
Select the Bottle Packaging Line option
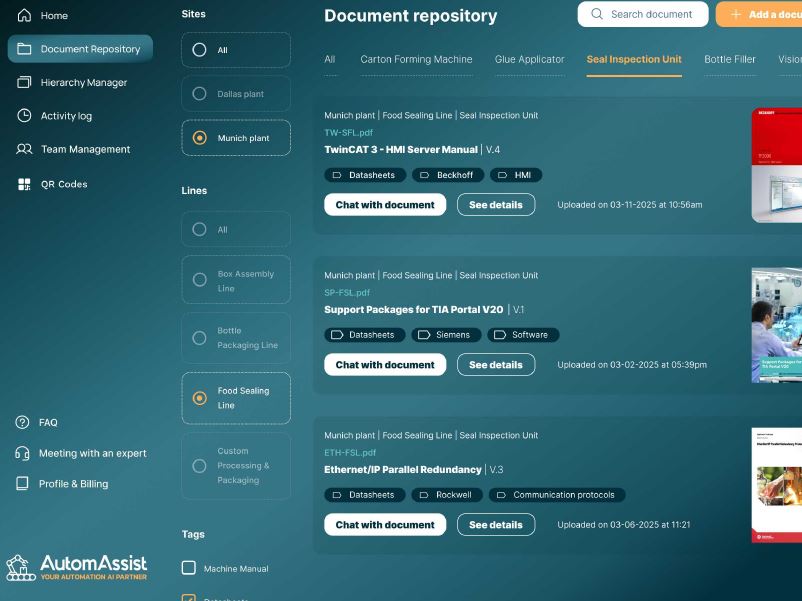pyautogui.click(x=236, y=338)
